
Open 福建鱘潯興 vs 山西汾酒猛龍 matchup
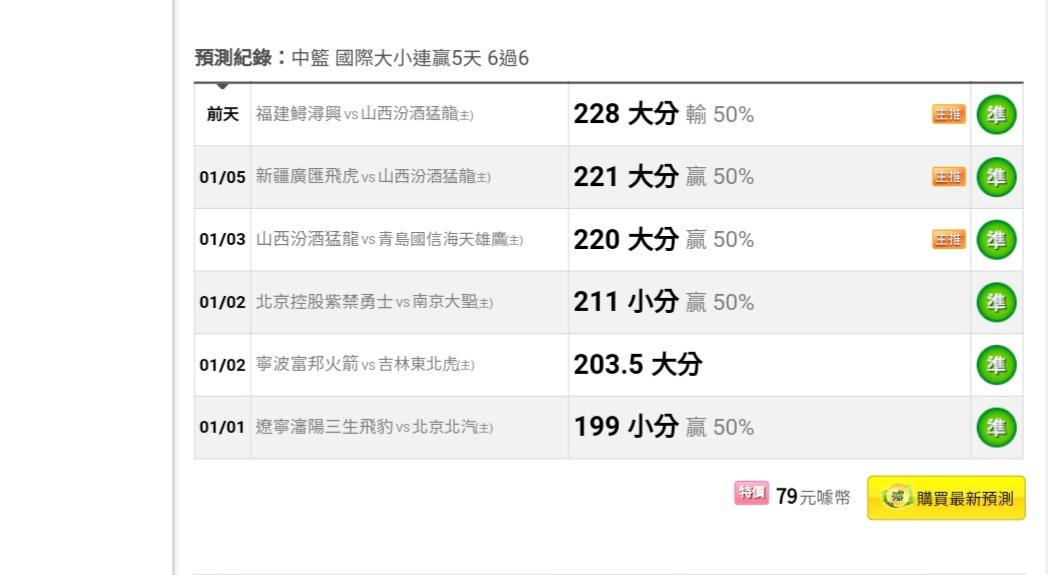(x=365, y=114)
